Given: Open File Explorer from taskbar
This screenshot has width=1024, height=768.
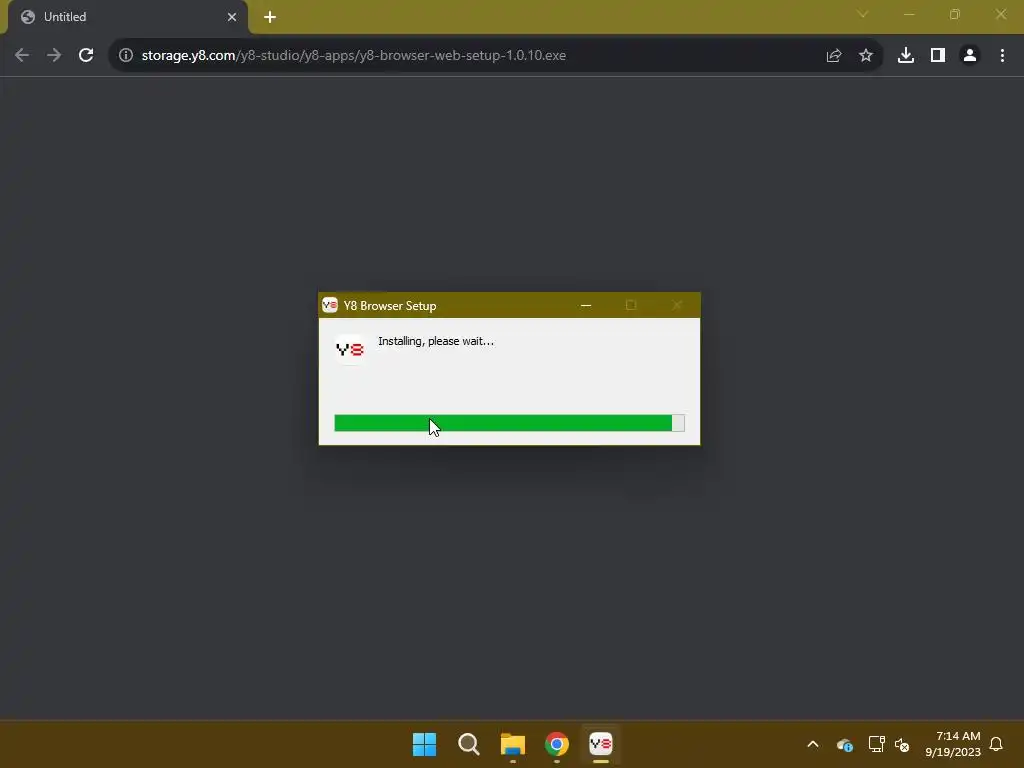Looking at the screenshot, I should [513, 744].
